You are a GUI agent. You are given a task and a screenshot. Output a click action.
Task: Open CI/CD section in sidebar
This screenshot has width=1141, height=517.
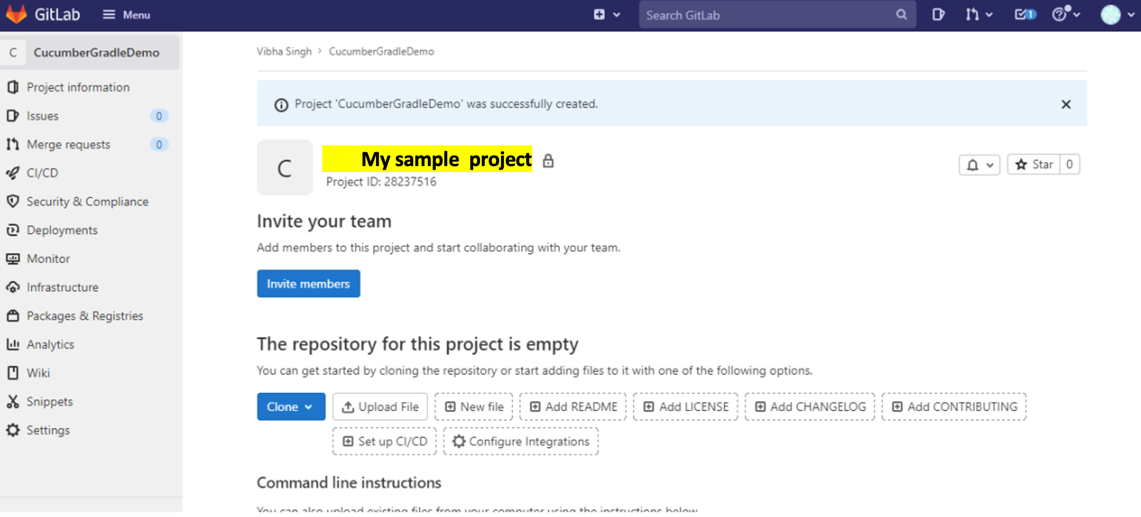click(42, 173)
